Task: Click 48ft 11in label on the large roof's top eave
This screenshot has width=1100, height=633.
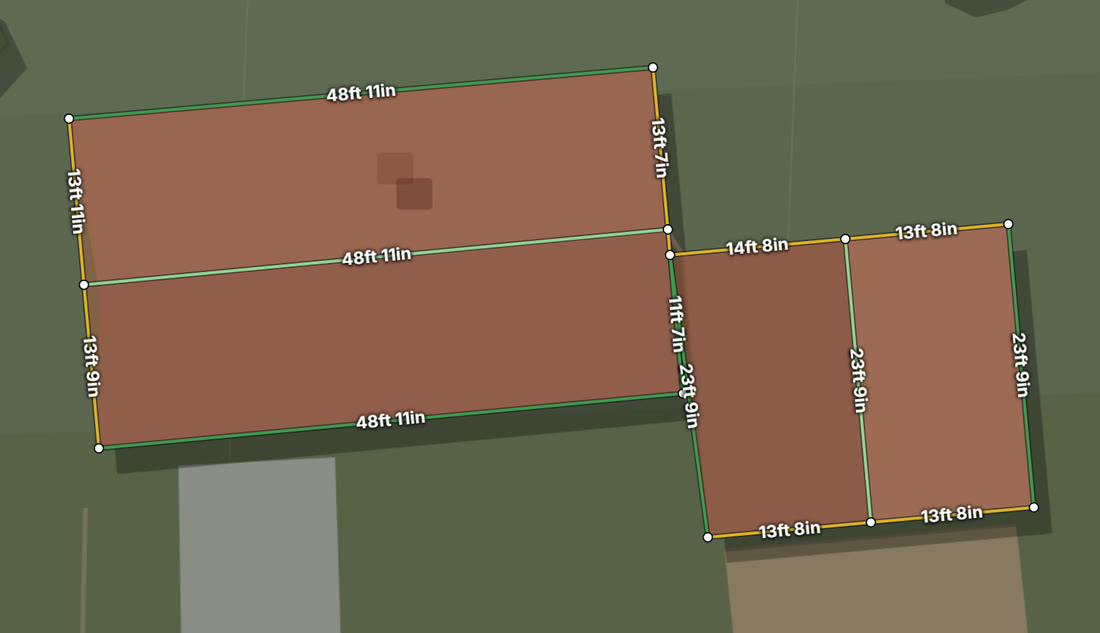Action: pyautogui.click(x=361, y=93)
